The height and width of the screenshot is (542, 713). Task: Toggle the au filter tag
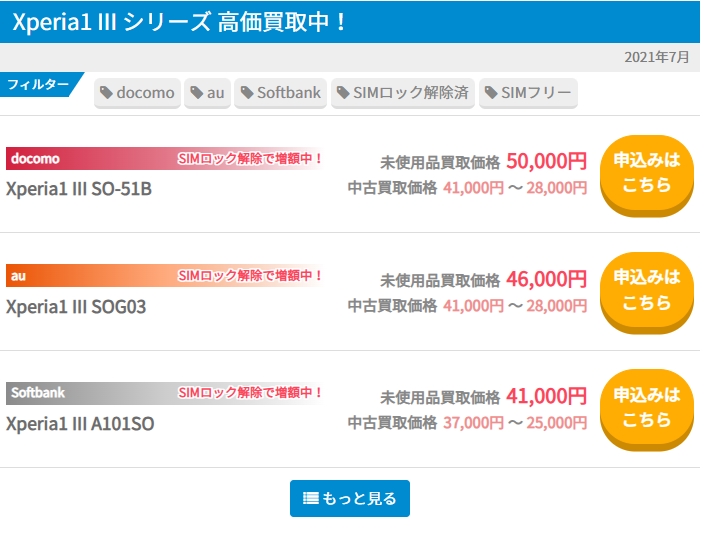[x=208, y=93]
